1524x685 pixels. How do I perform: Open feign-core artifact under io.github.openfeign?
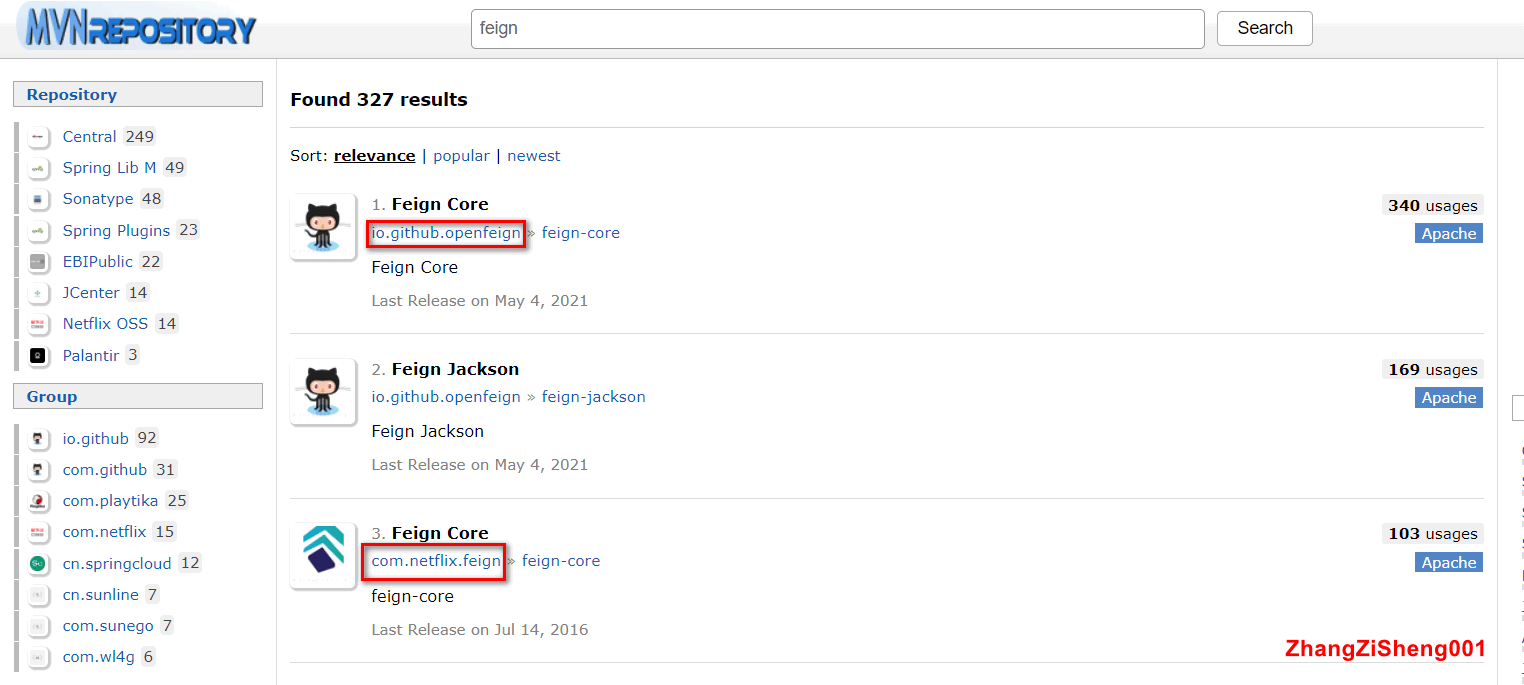tap(581, 233)
